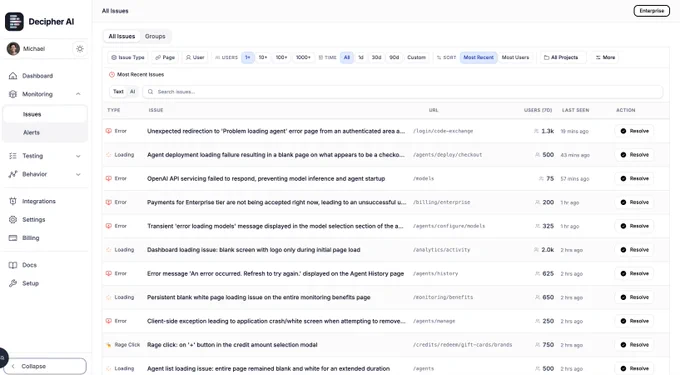
Task: Open Settings gear icon
Action: click(x=13, y=219)
